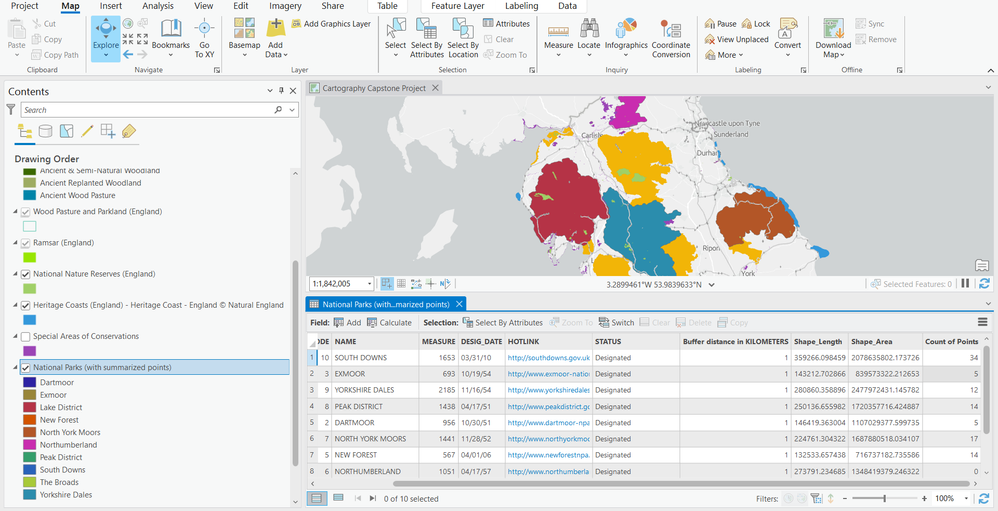
Task: Click the Contents search box
Action: (x=140, y=110)
